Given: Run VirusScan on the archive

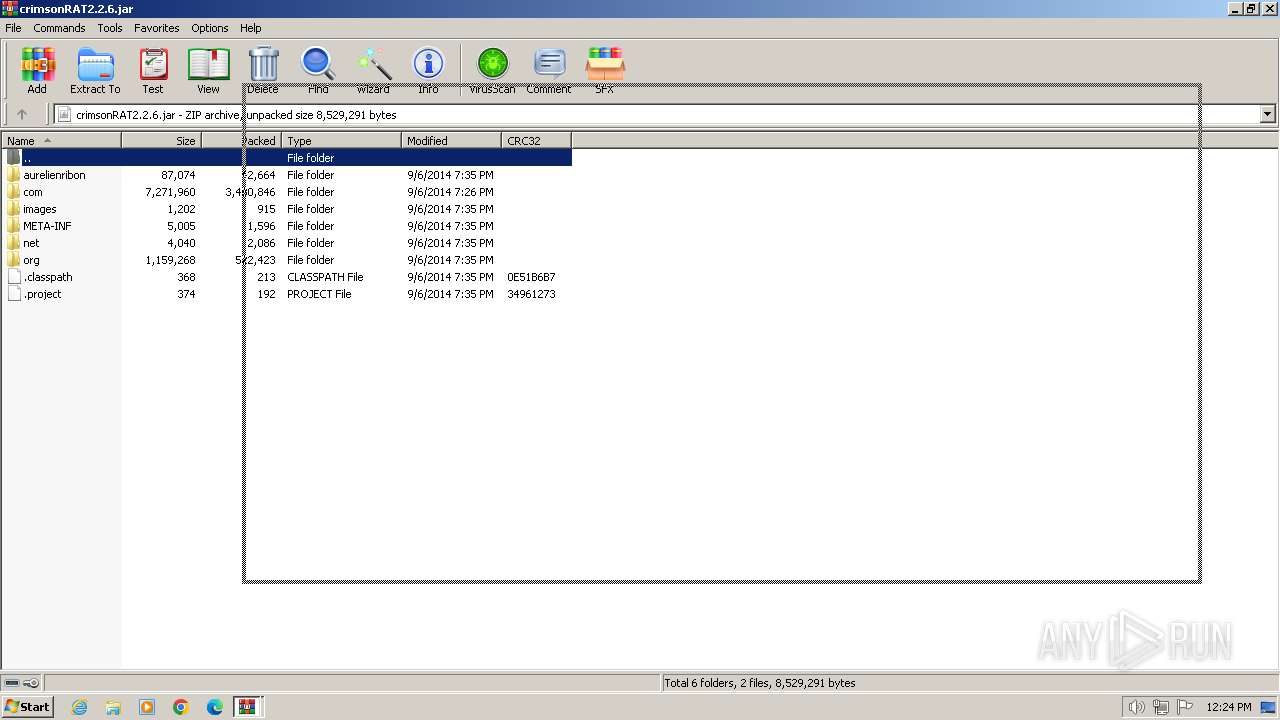Looking at the screenshot, I should (492, 69).
